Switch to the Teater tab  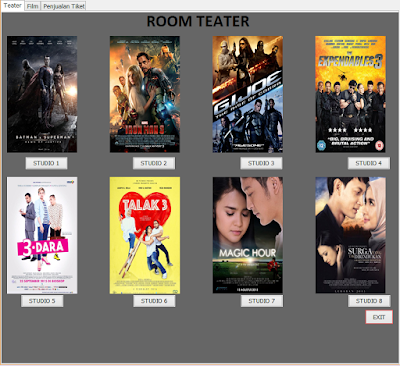[13, 6]
